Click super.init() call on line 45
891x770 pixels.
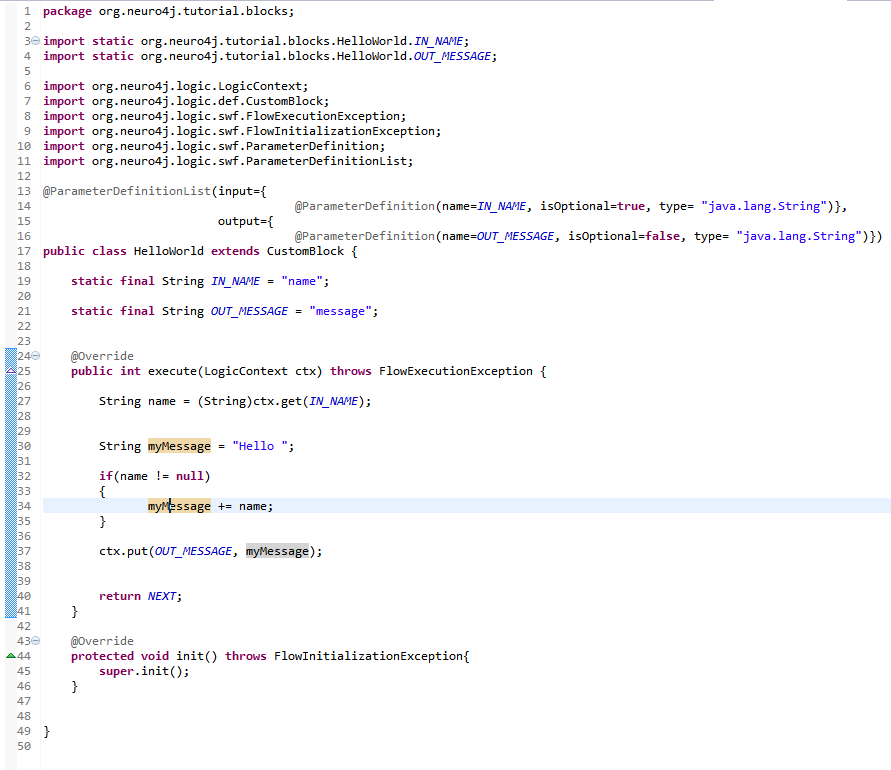click(141, 671)
